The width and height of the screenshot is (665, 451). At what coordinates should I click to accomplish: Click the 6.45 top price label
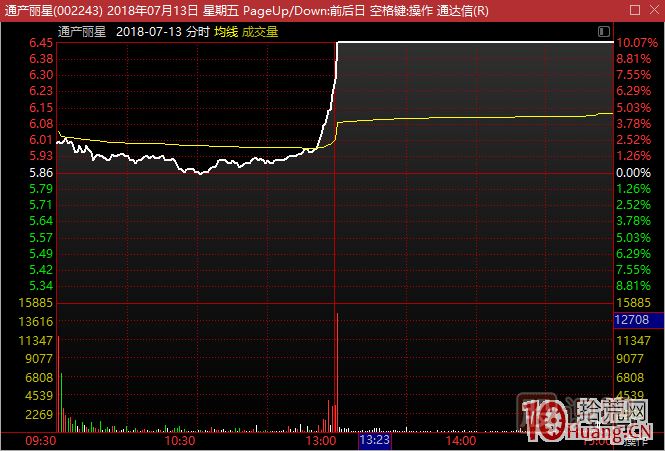click(41, 44)
